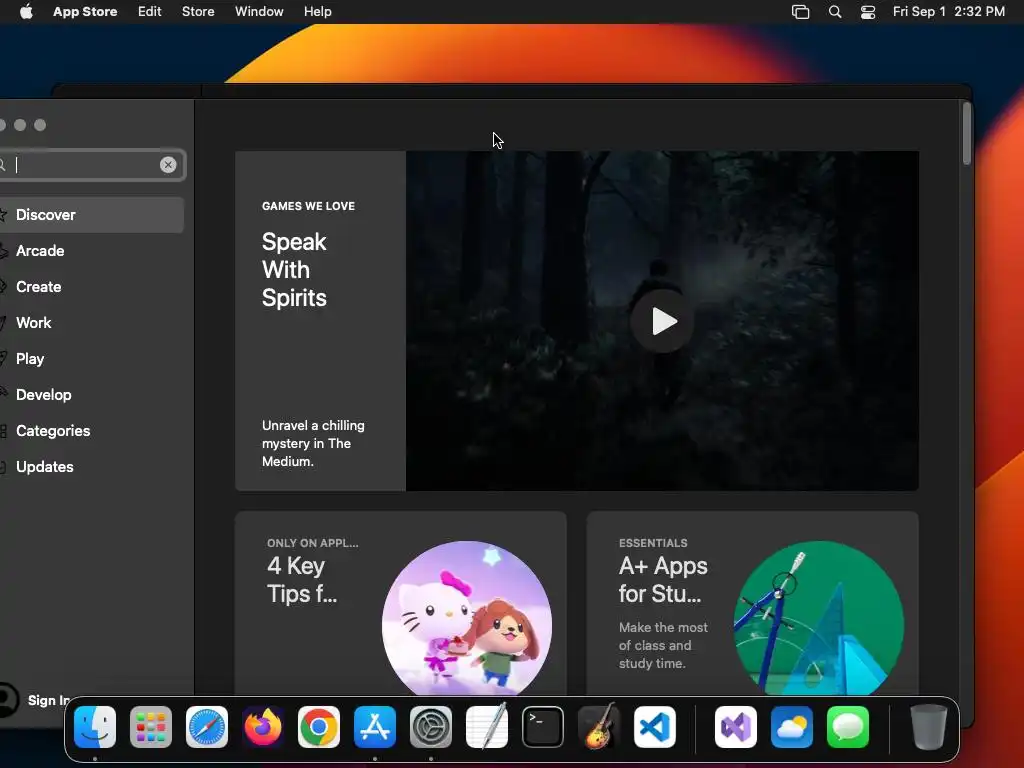Open the Help menu
1024x768 pixels.
click(317, 12)
